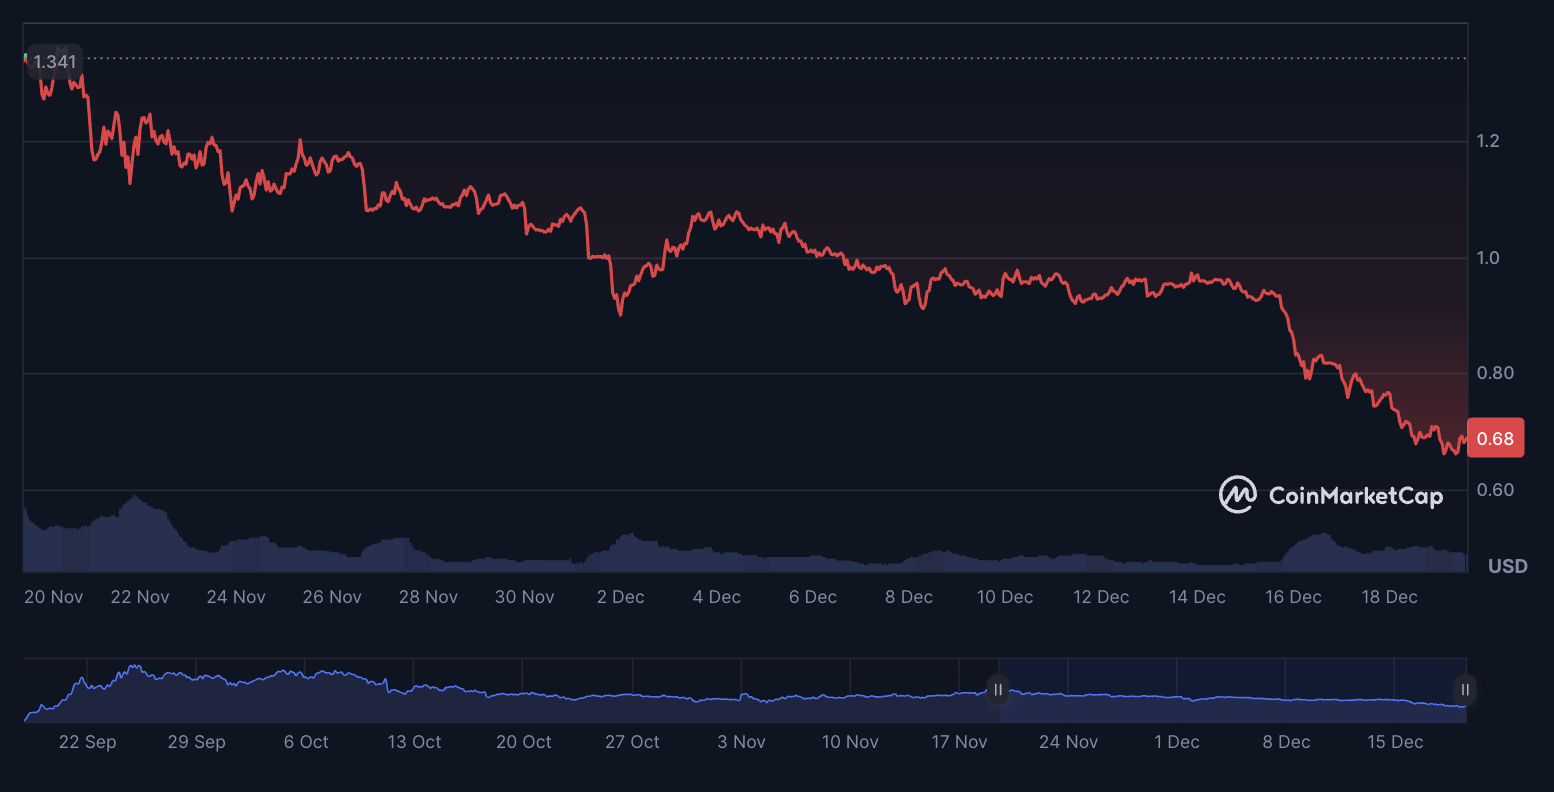
Task: Select the USD currency label
Action: coord(1508,565)
